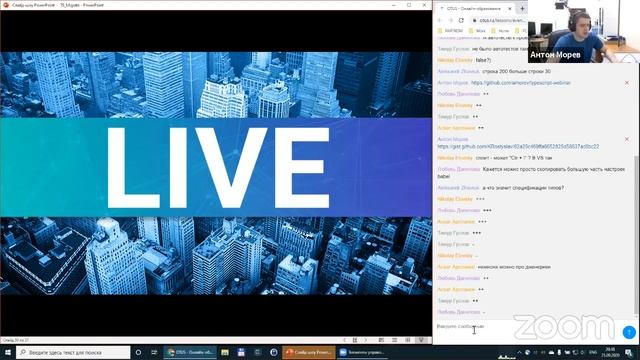Screen dimensions: 640x360
Task: Show hidden system tray icons
Action: 519,352
